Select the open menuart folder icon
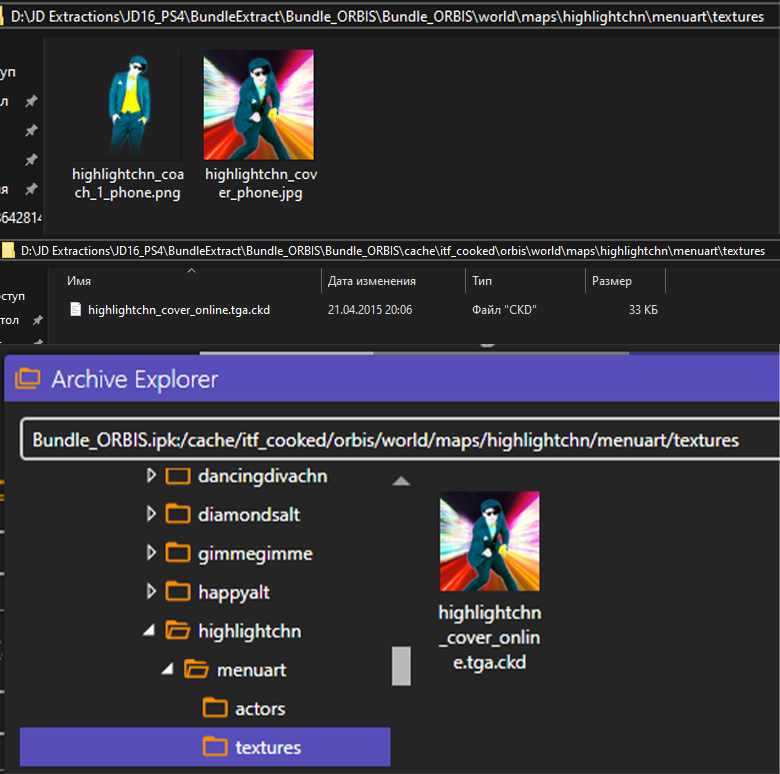The width and height of the screenshot is (780, 774). tap(196, 669)
